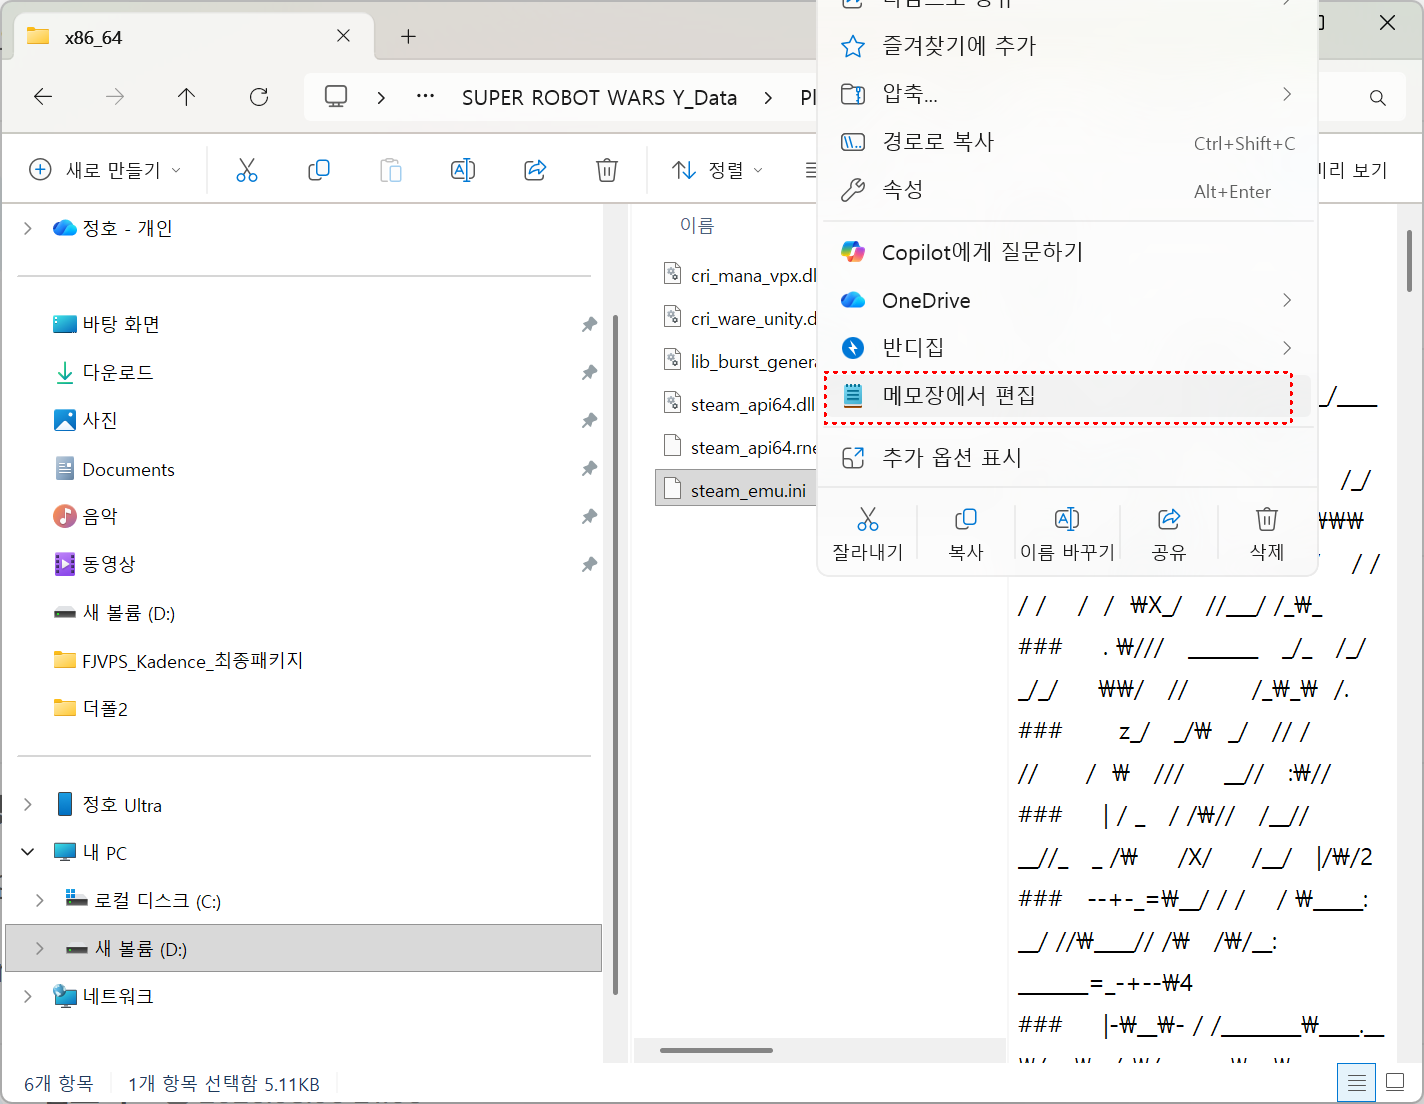Open 음악 in the sidebar
The image size is (1424, 1104).
[99, 516]
